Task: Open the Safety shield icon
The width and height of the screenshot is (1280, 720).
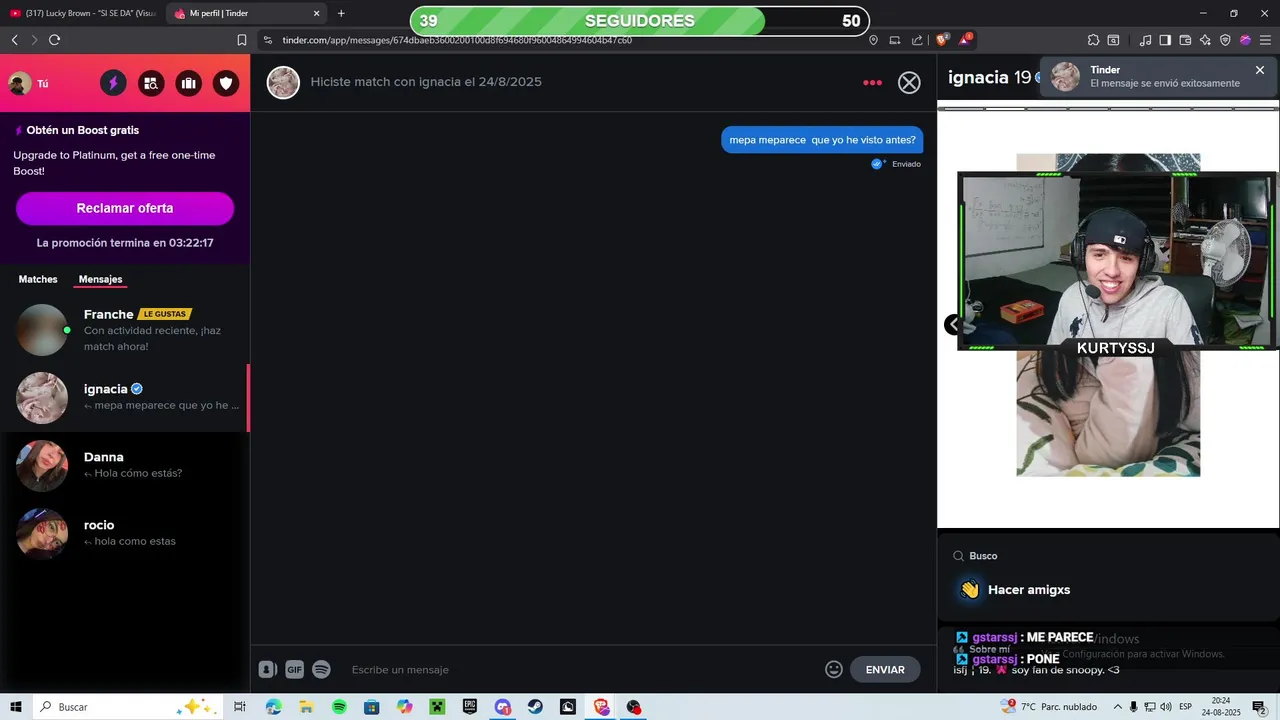Action: [x=227, y=83]
